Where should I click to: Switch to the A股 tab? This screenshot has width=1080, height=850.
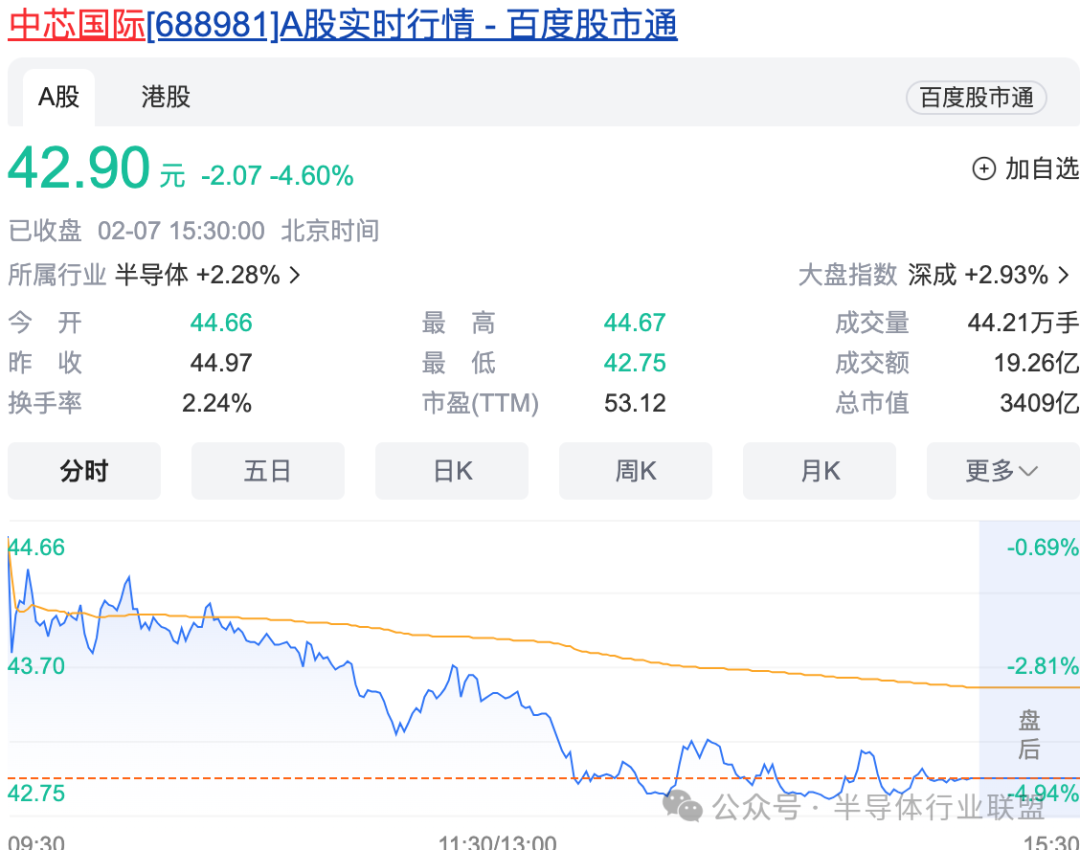click(x=58, y=97)
